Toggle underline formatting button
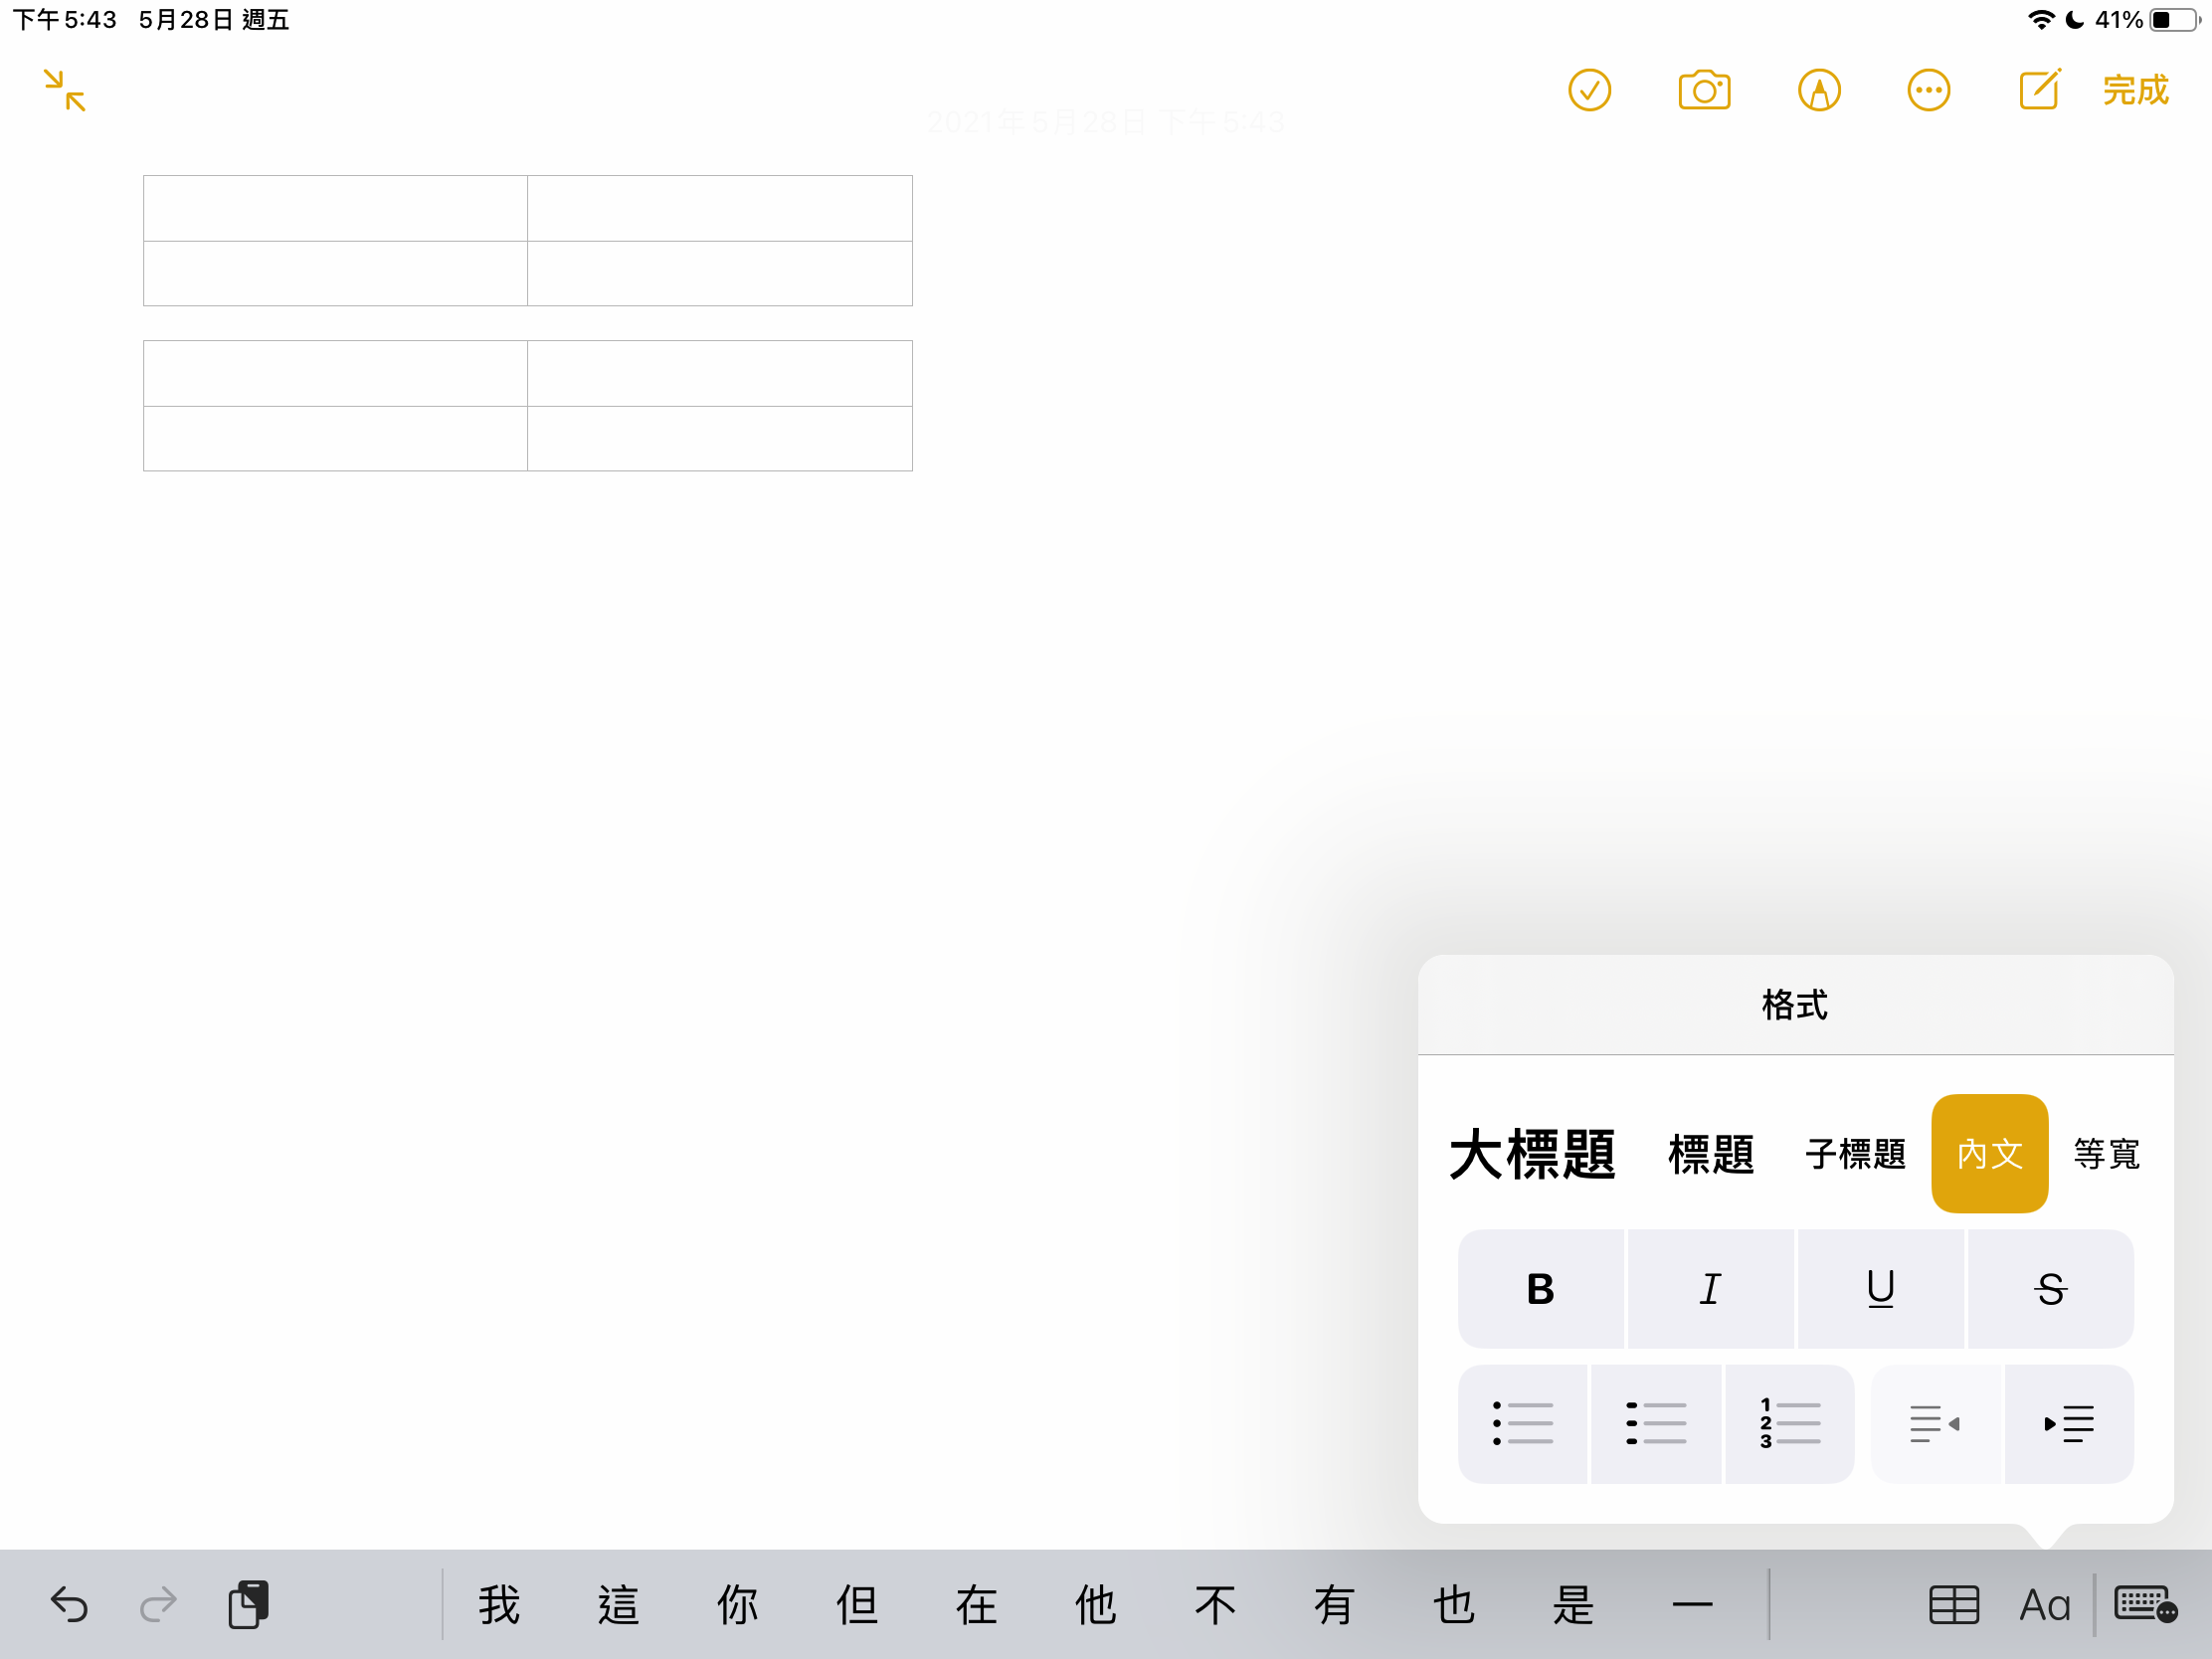 1880,1289
